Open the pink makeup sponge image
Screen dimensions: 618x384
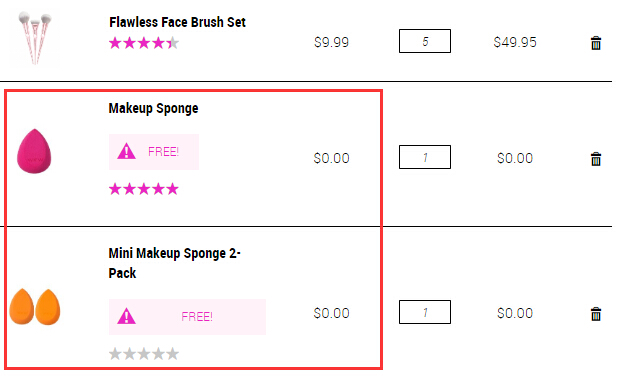tap(34, 151)
